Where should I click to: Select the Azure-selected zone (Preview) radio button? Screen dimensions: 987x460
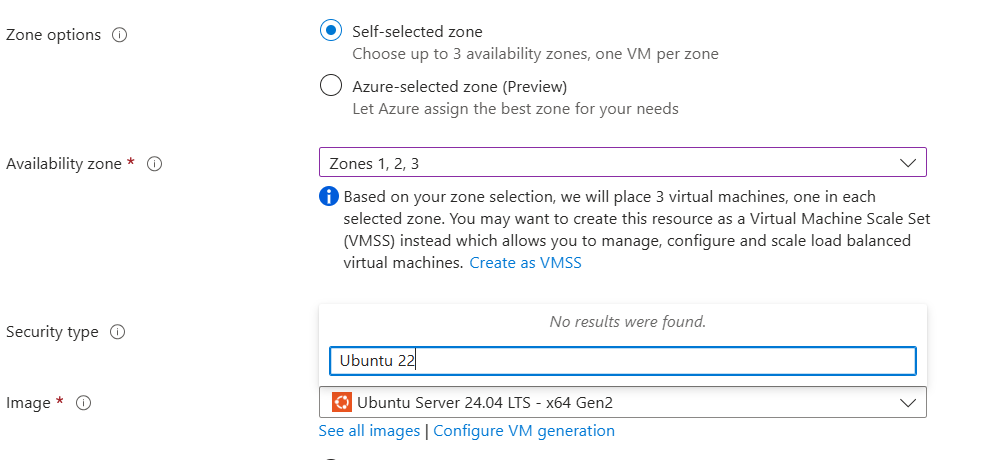(331, 86)
